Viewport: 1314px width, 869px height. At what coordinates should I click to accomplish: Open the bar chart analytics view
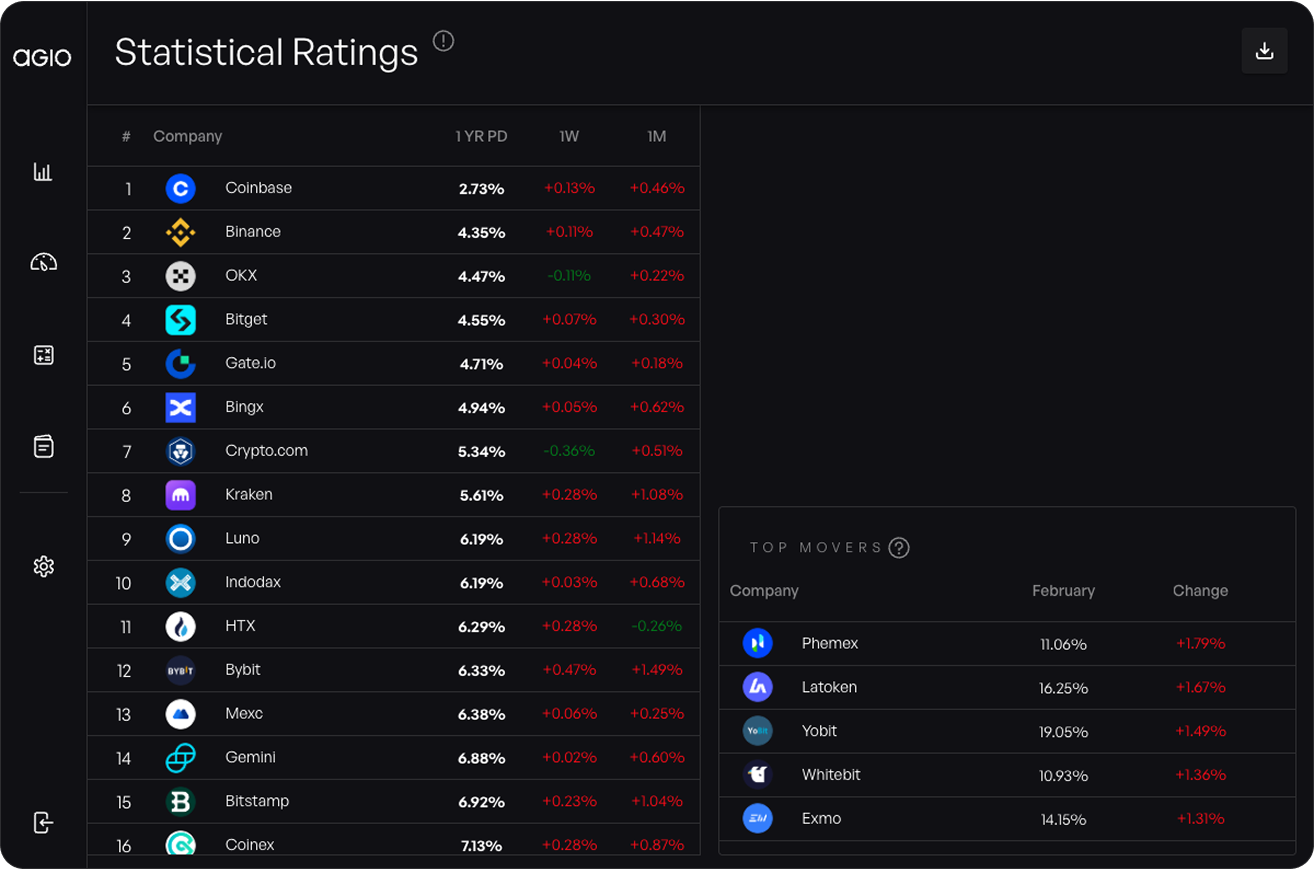(x=43, y=171)
